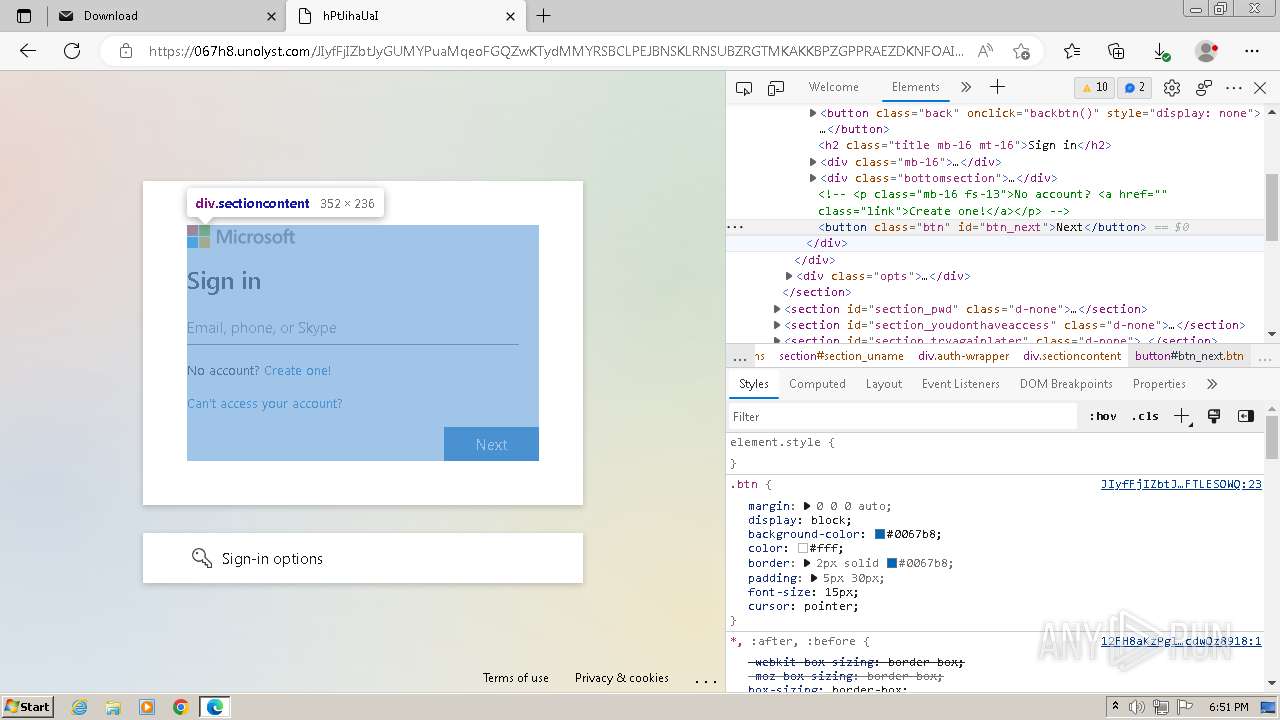
Task: Expand the div class="opts" node
Action: tap(789, 276)
